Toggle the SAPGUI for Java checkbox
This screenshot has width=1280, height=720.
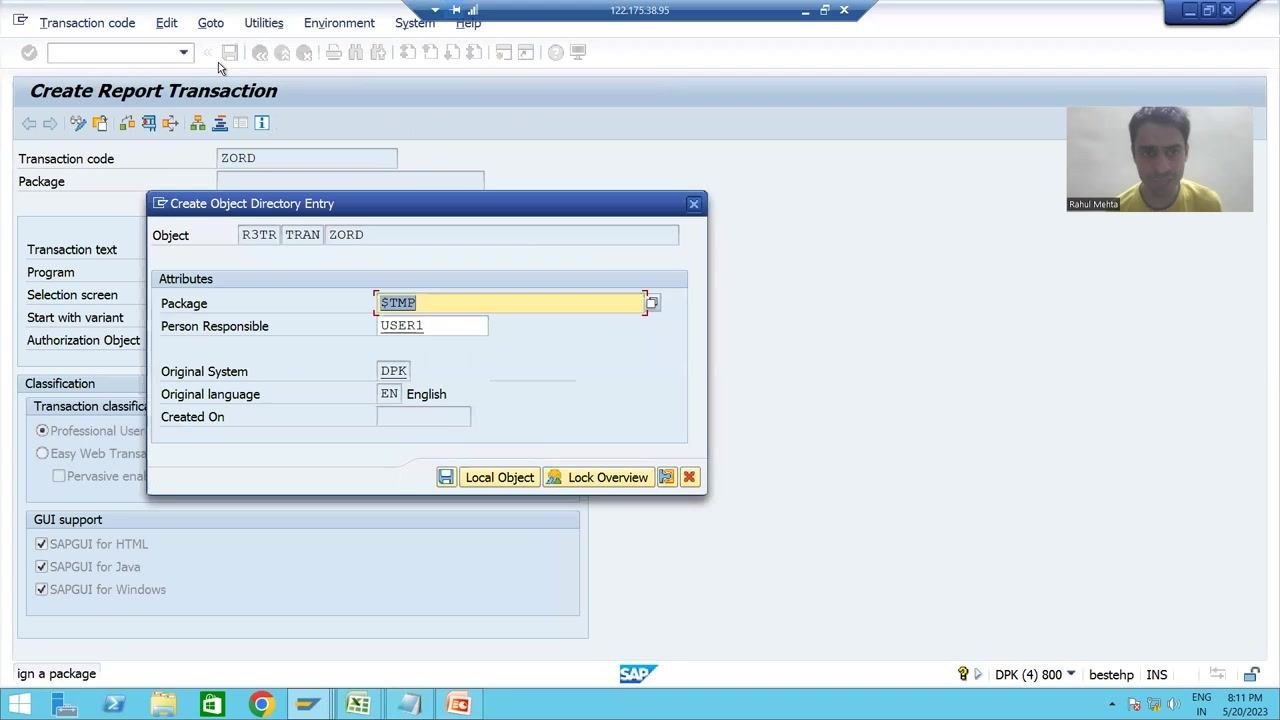(42, 568)
